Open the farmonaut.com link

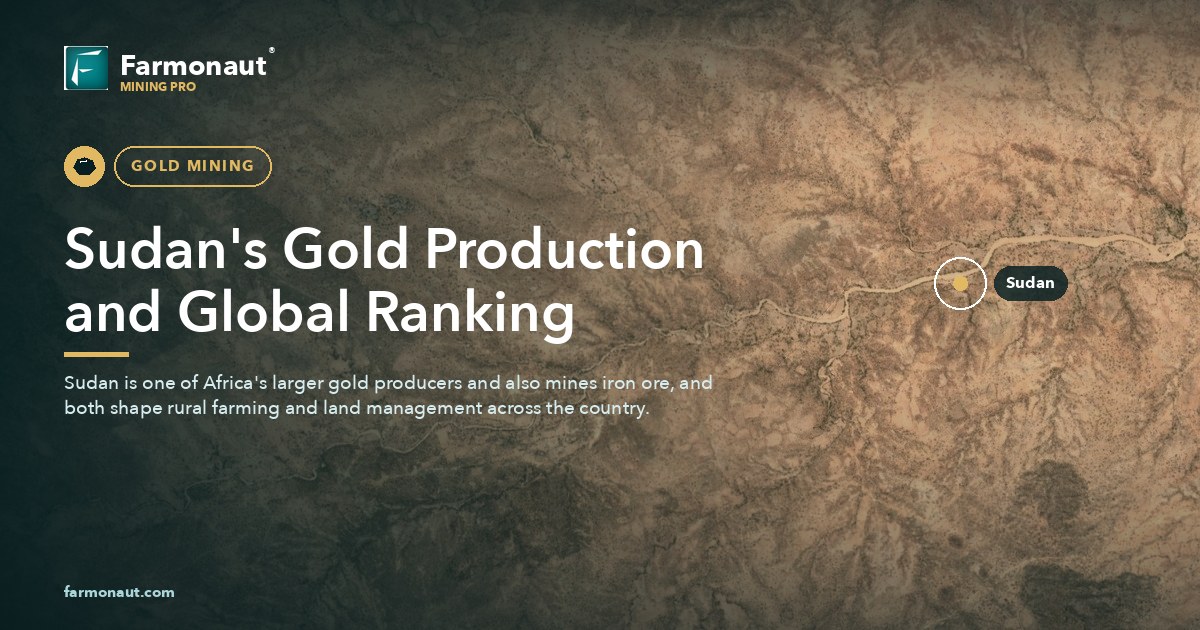[x=119, y=592]
